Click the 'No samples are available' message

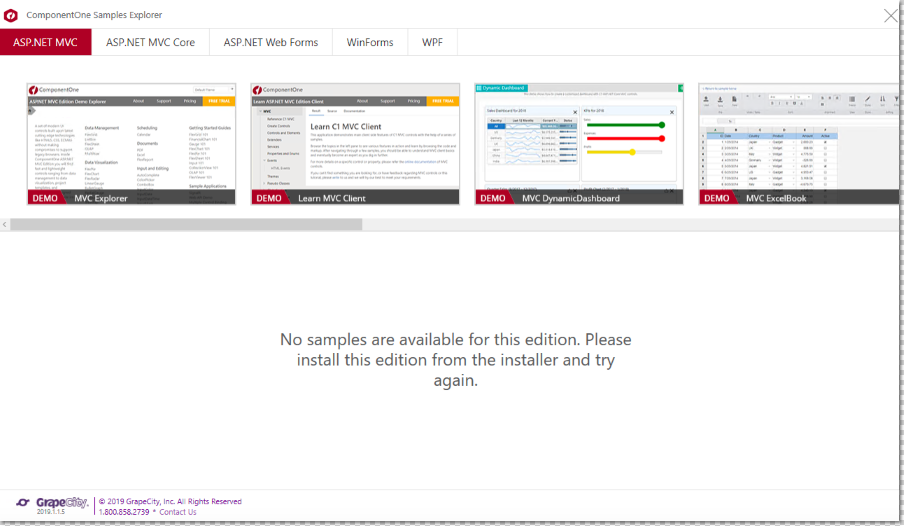455,360
